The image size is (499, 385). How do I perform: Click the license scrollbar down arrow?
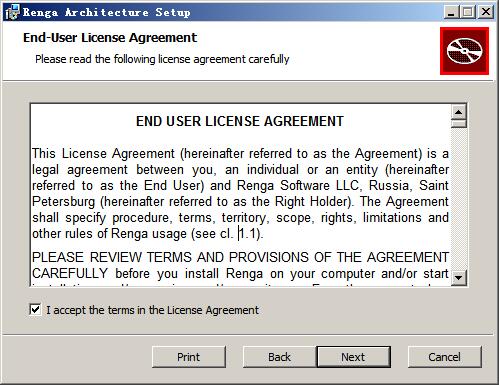[459, 277]
